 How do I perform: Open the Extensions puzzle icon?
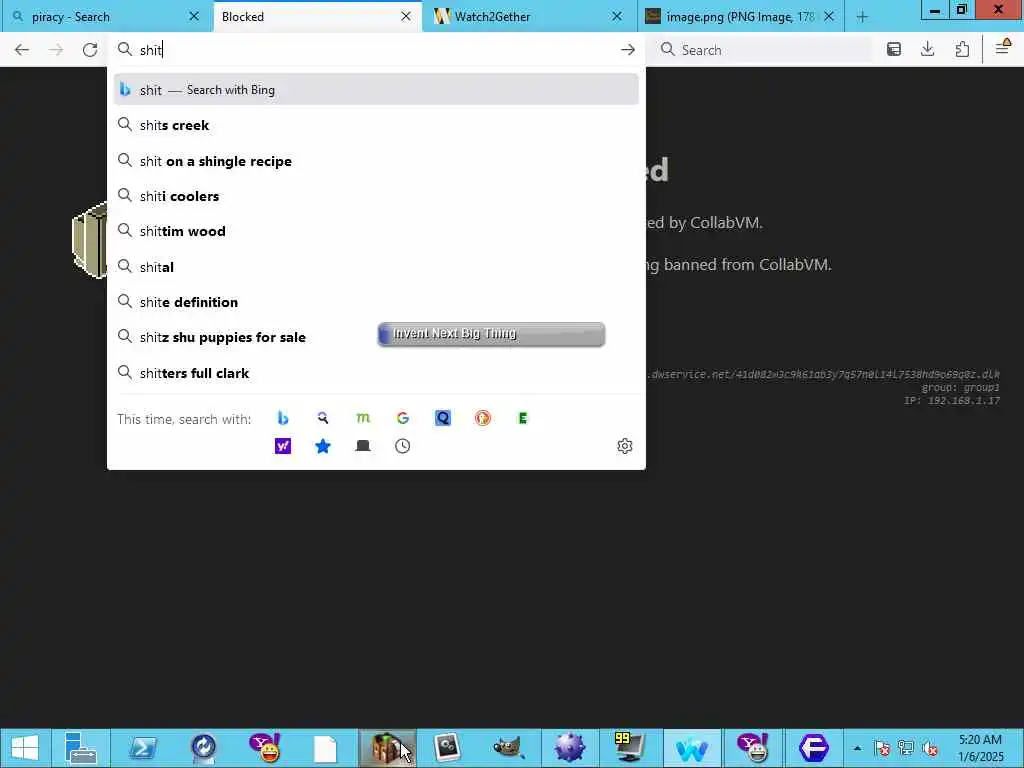962,50
